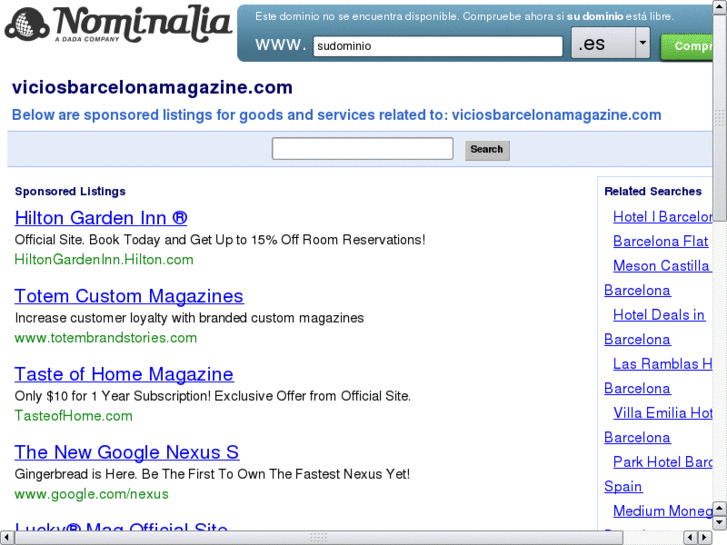Image resolution: width=727 pixels, height=545 pixels.
Task: Open the .es domain extension dropdown
Action: 610,43
